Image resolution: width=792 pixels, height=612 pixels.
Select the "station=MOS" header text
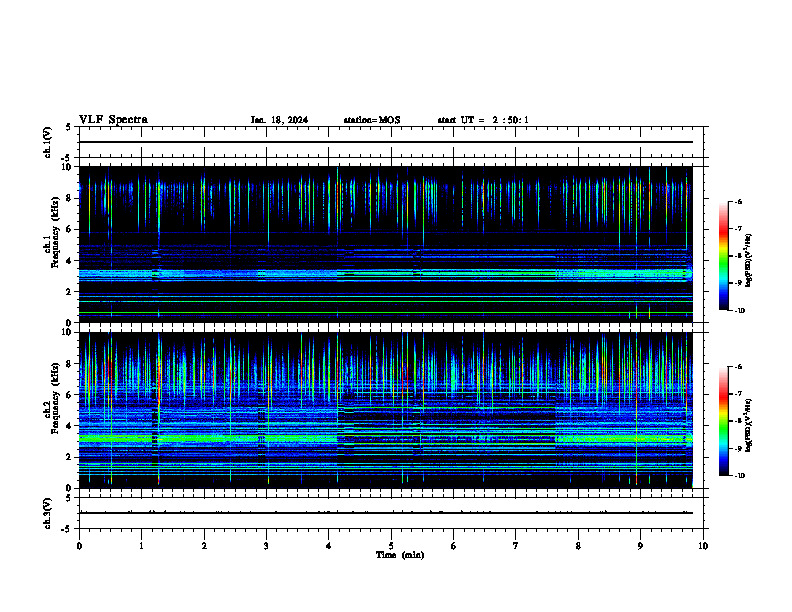coord(372,120)
